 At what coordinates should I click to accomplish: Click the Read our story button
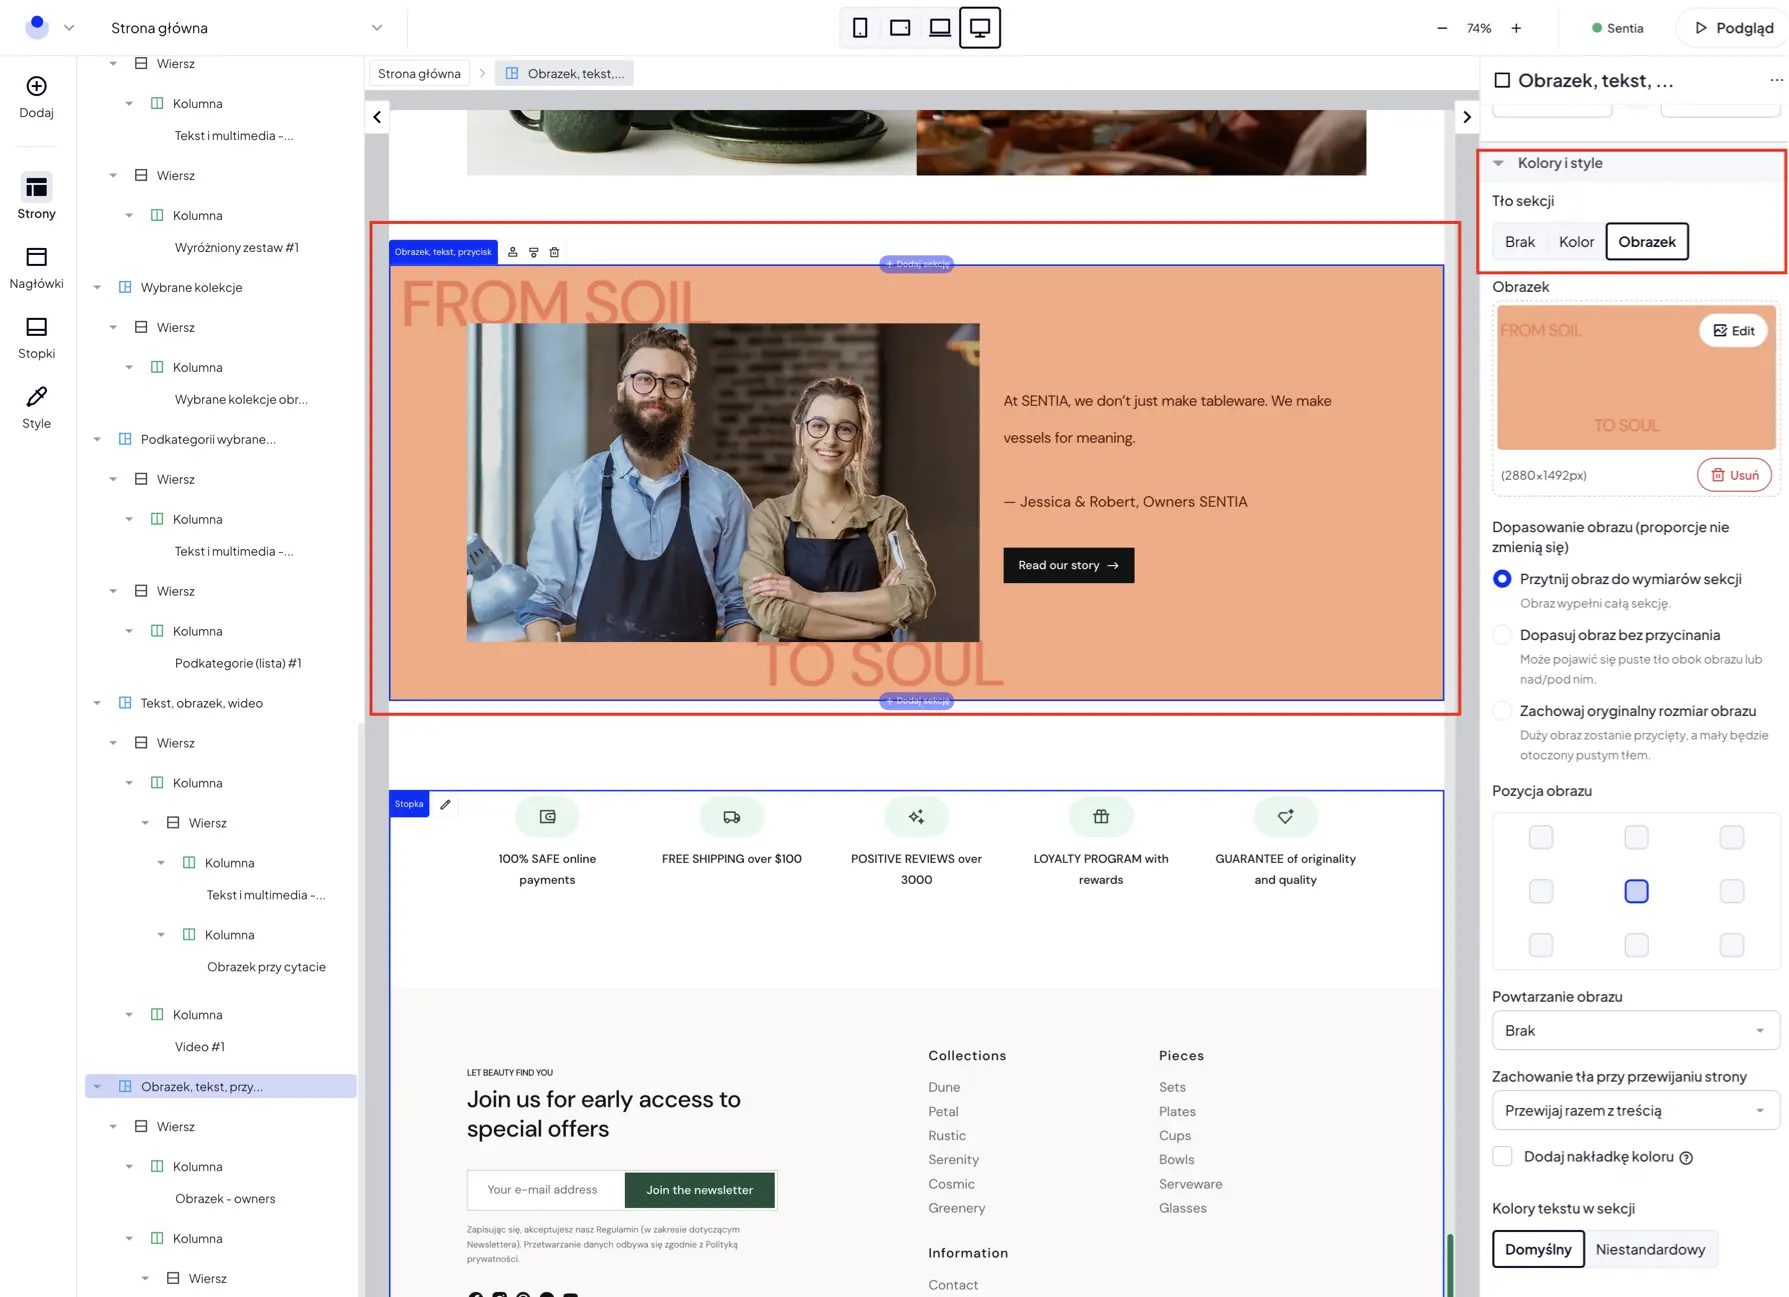click(1069, 566)
